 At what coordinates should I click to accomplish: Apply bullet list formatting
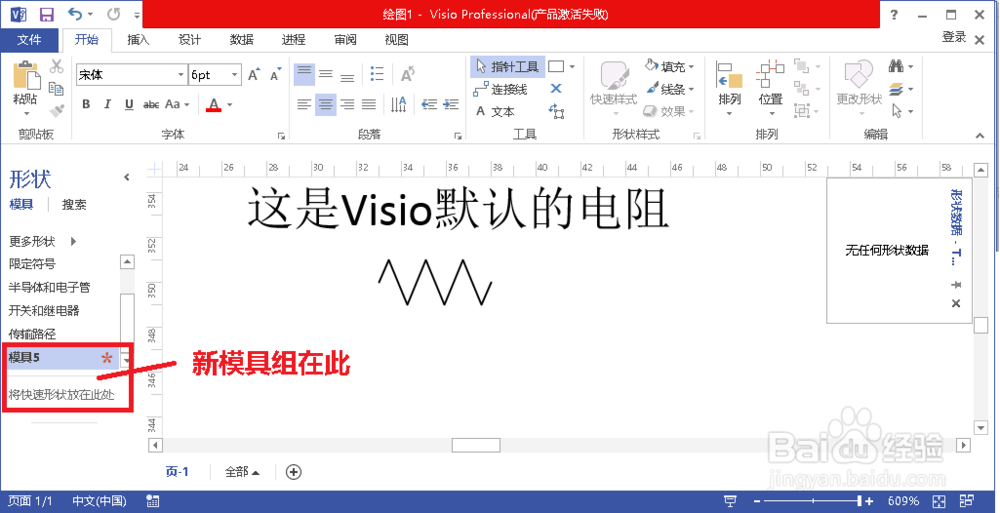[377, 74]
